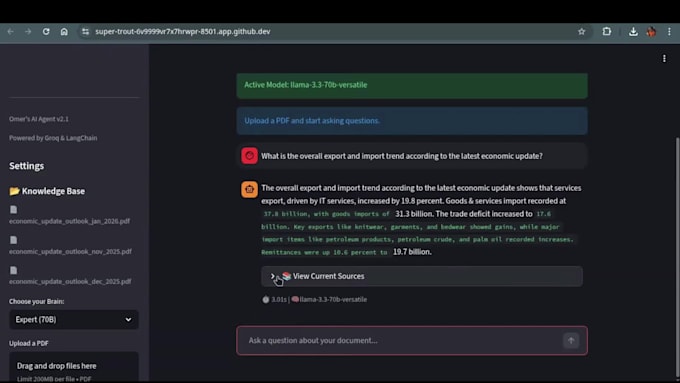
Task: Open the browser extensions menu
Action: 607,32
